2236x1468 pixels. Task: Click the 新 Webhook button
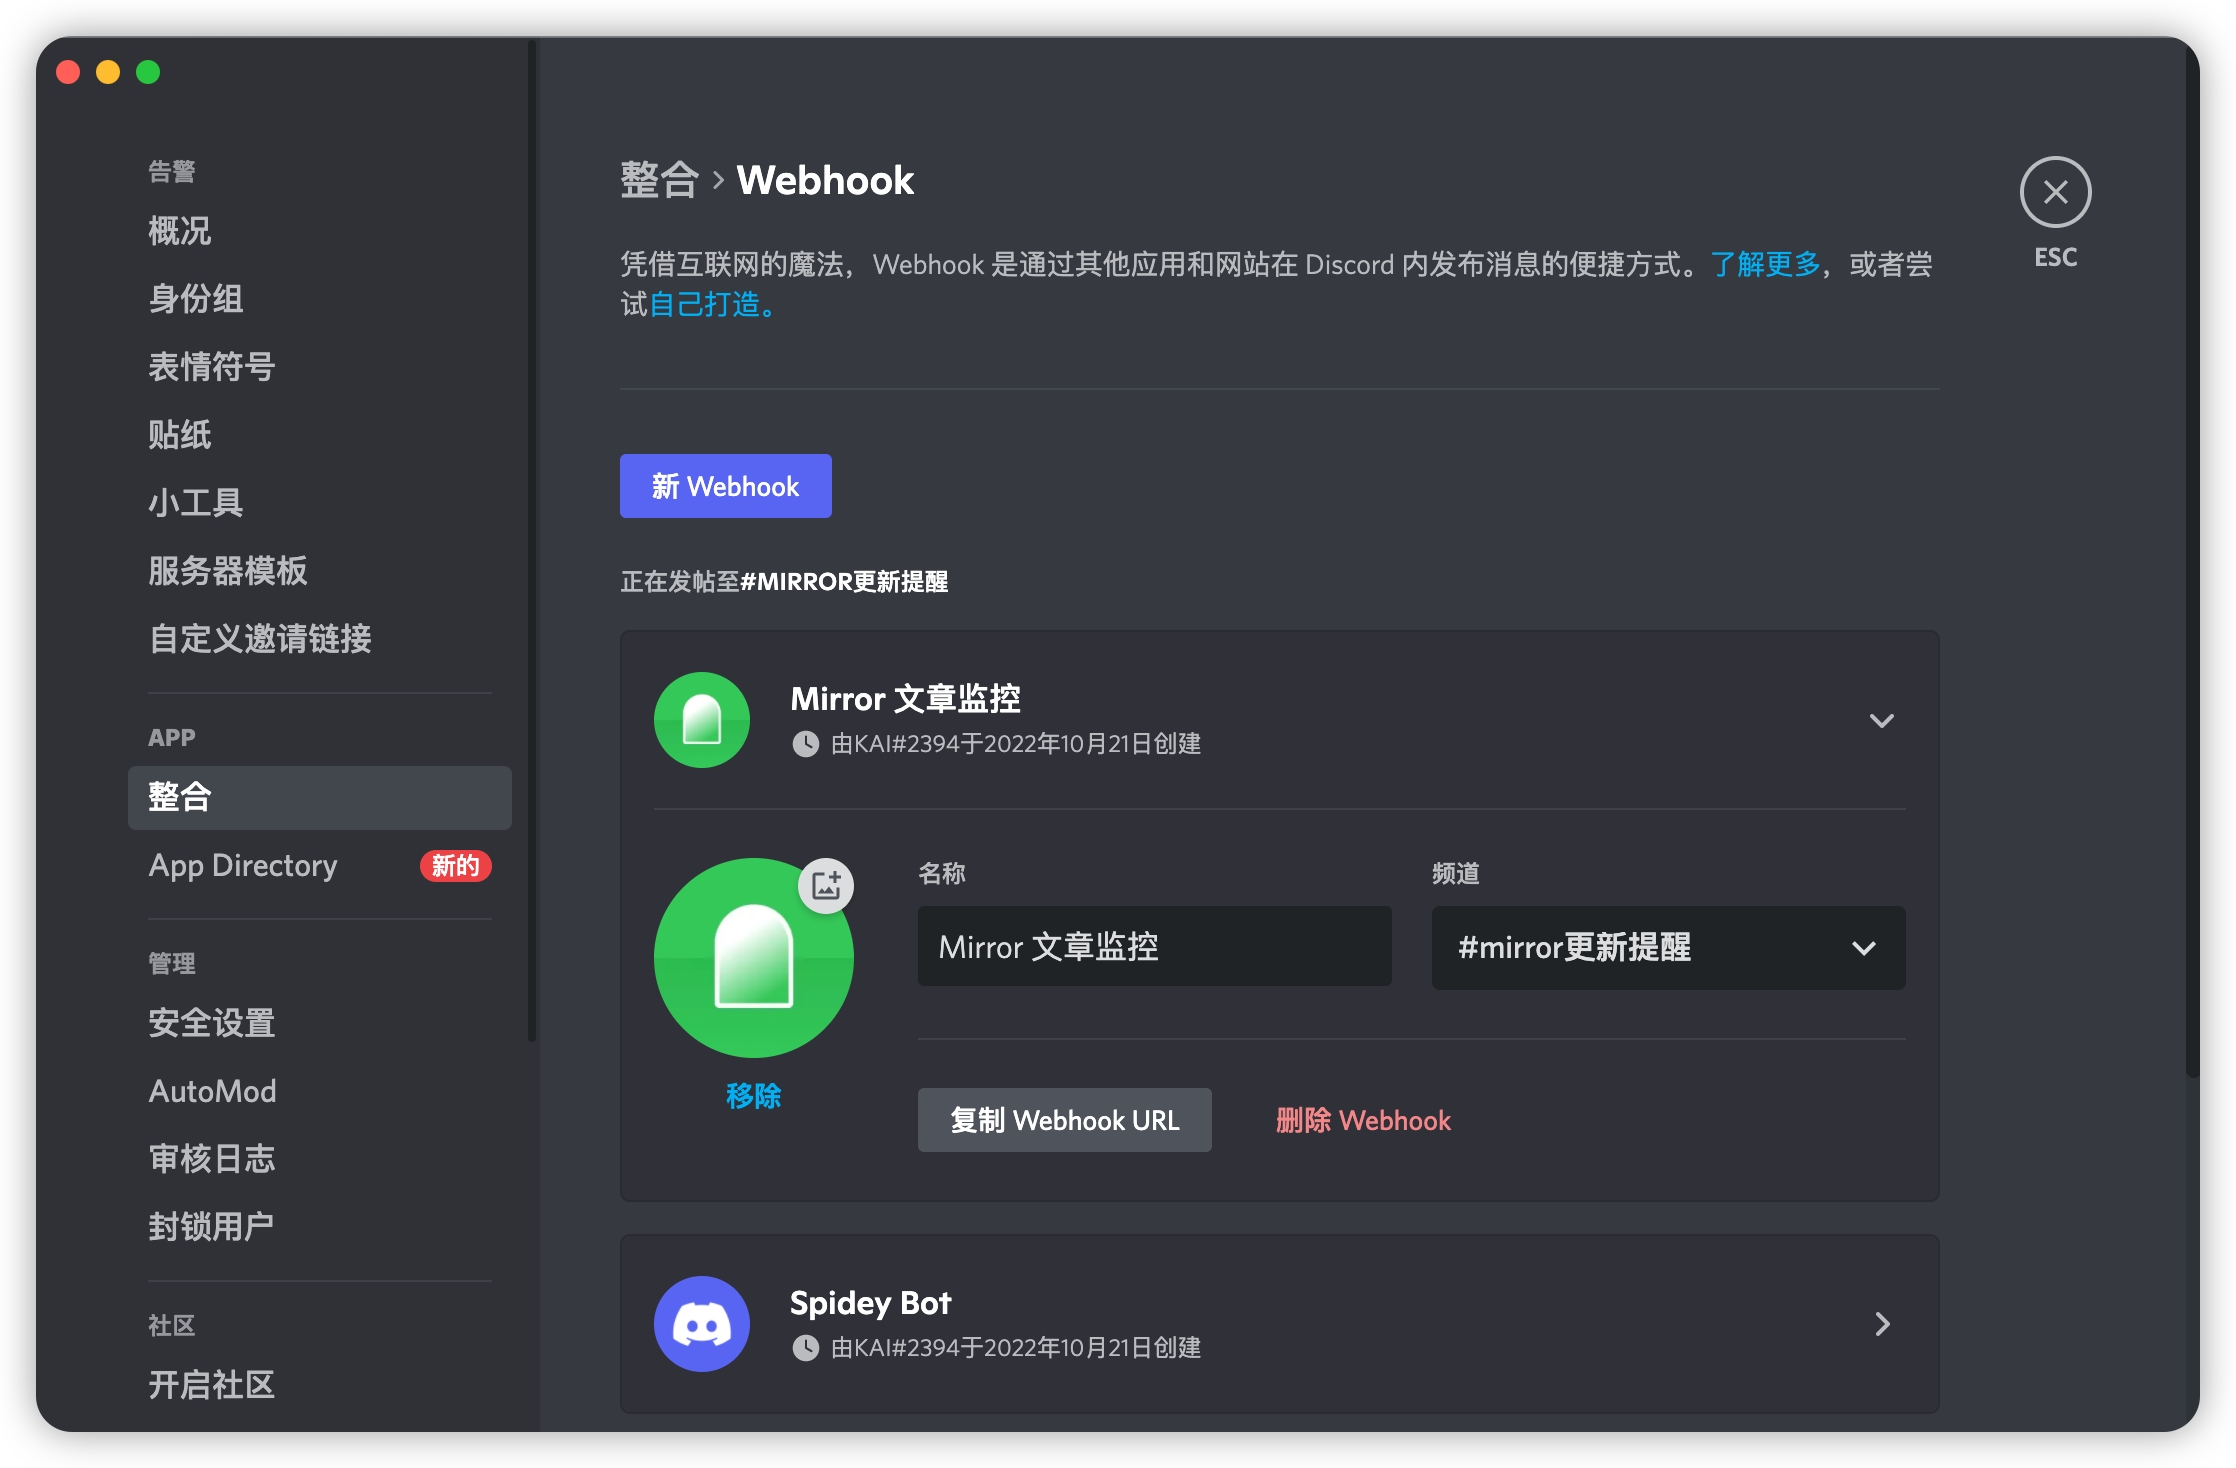click(x=725, y=486)
